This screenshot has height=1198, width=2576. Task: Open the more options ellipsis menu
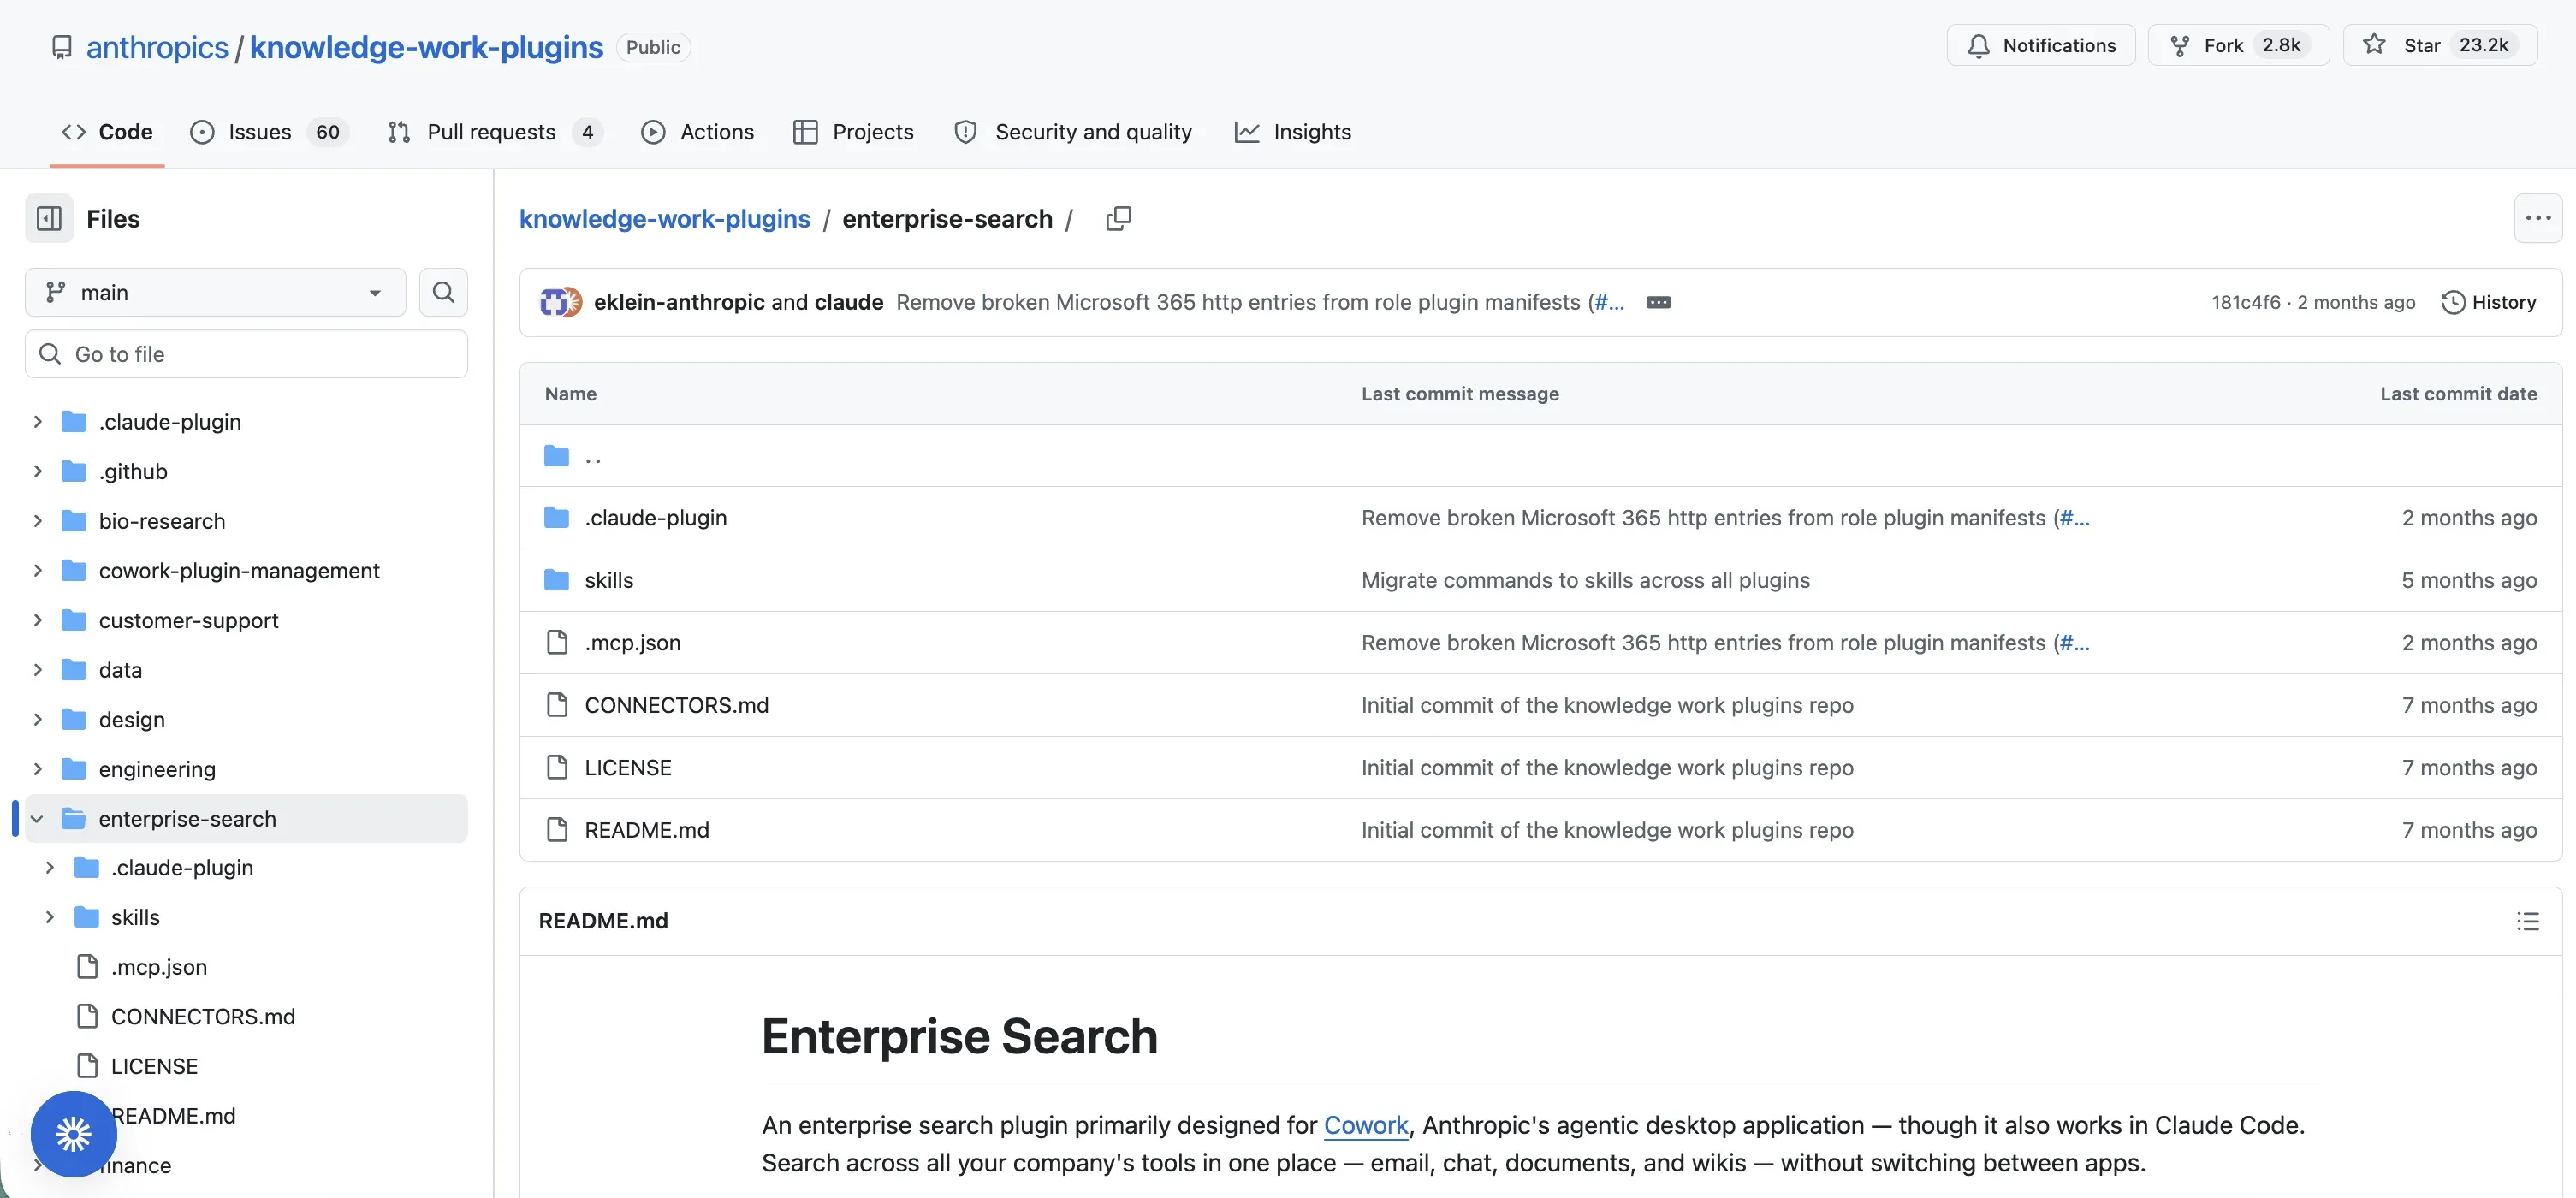click(x=2538, y=218)
